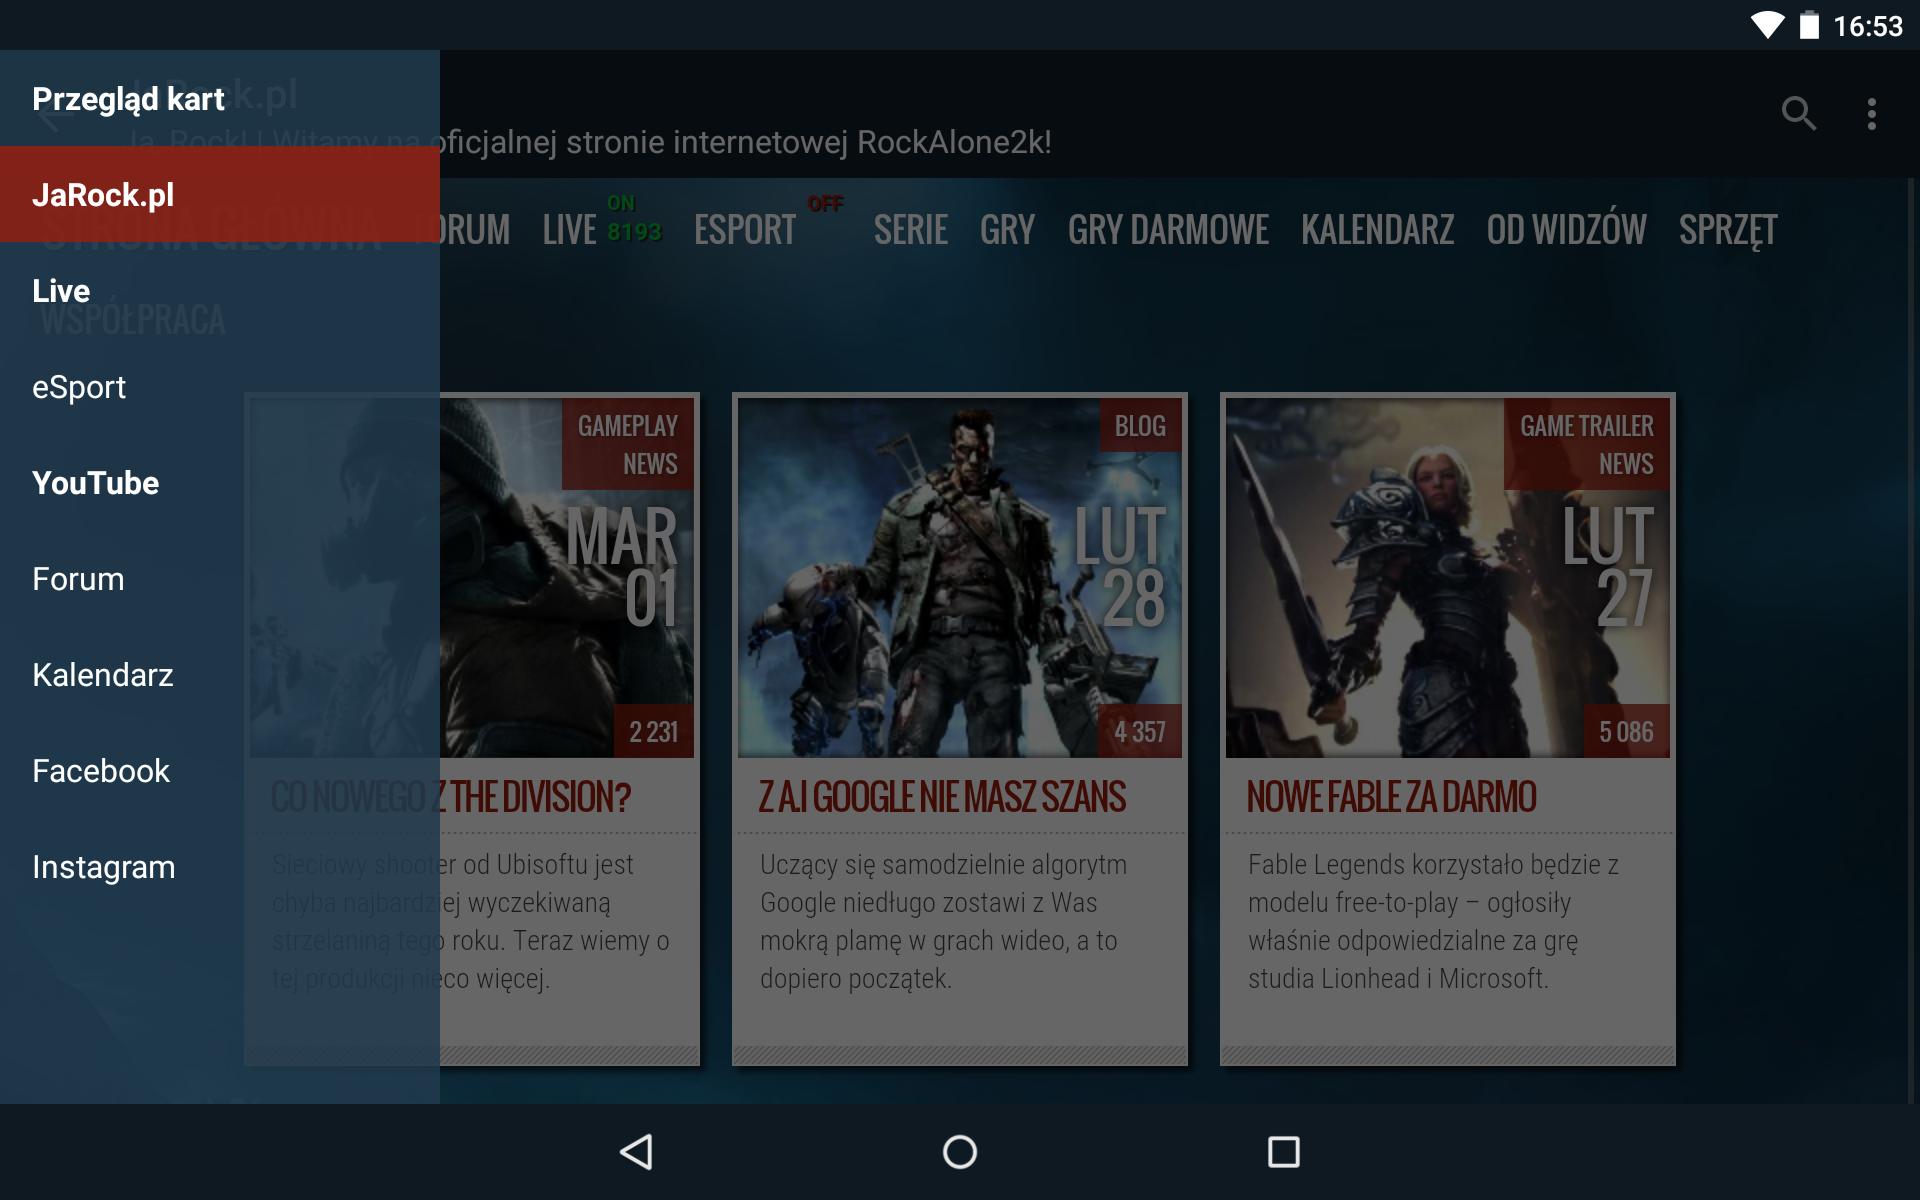Tap the Android back navigation button
The width and height of the screenshot is (1920, 1200).
(637, 1152)
